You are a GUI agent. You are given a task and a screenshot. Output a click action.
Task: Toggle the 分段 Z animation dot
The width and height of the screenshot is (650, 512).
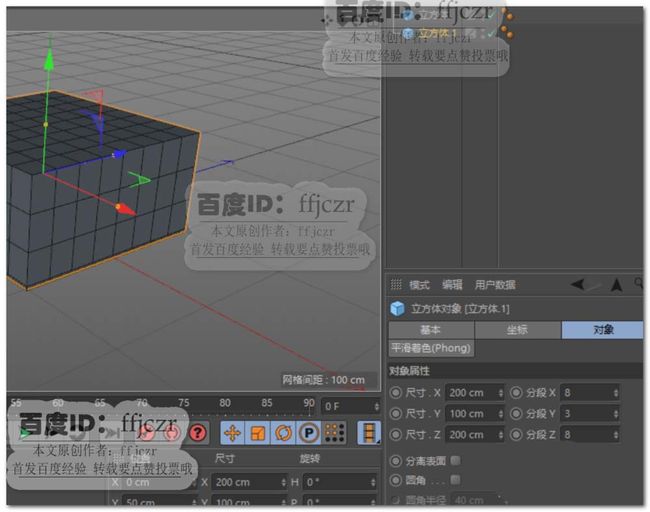pos(516,434)
